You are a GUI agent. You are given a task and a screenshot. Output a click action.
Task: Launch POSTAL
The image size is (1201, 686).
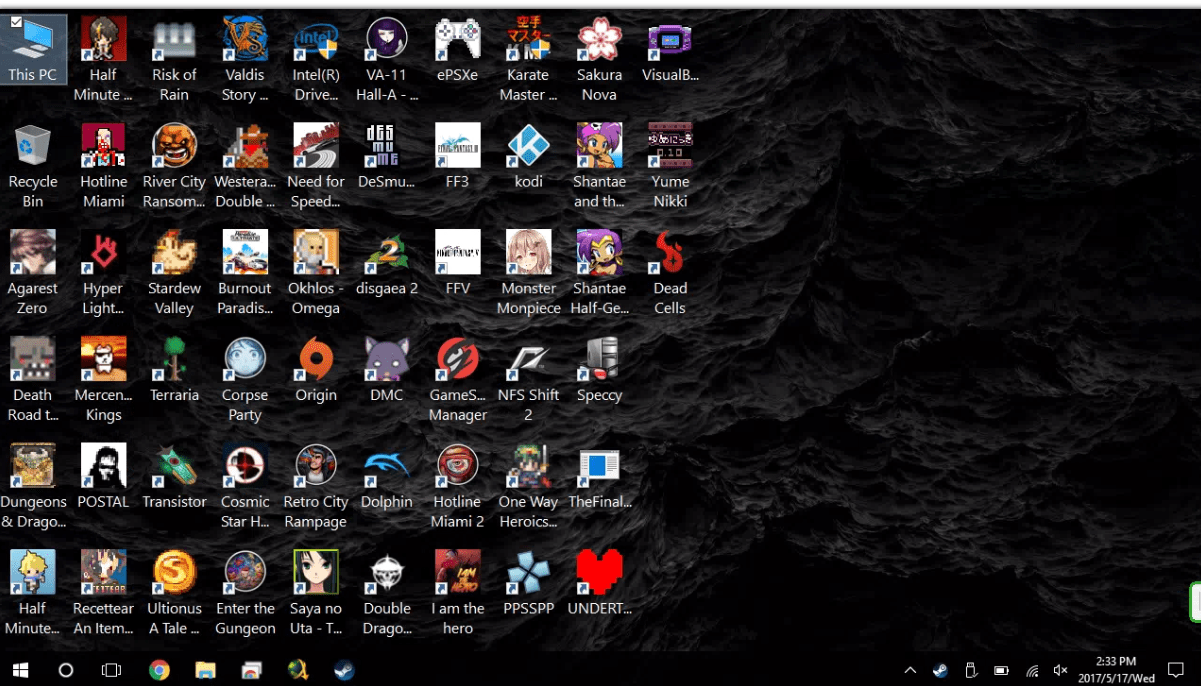click(x=103, y=466)
